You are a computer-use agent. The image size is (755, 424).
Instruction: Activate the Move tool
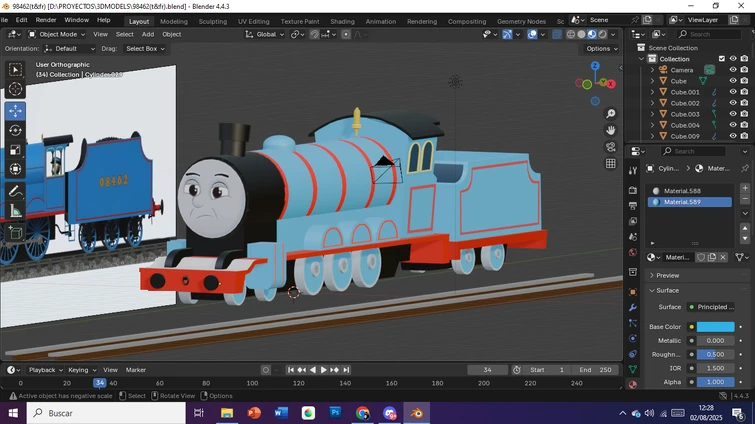click(15, 111)
